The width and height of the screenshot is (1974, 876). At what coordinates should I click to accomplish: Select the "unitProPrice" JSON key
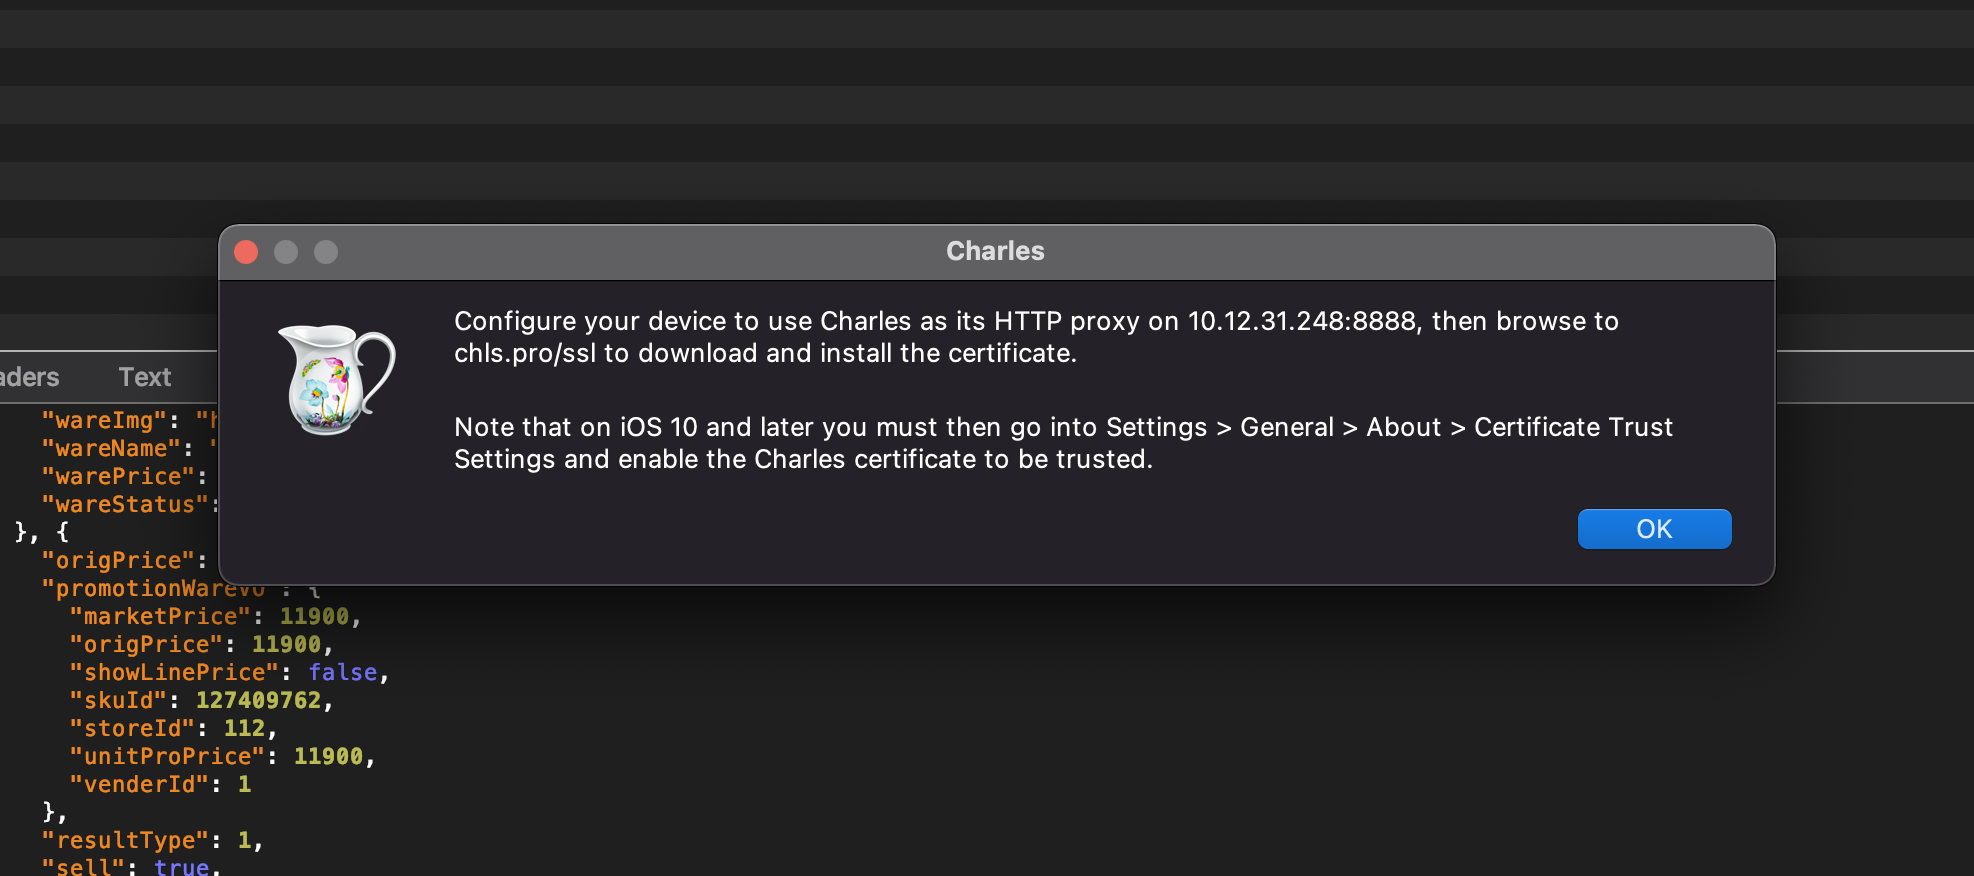(x=167, y=756)
